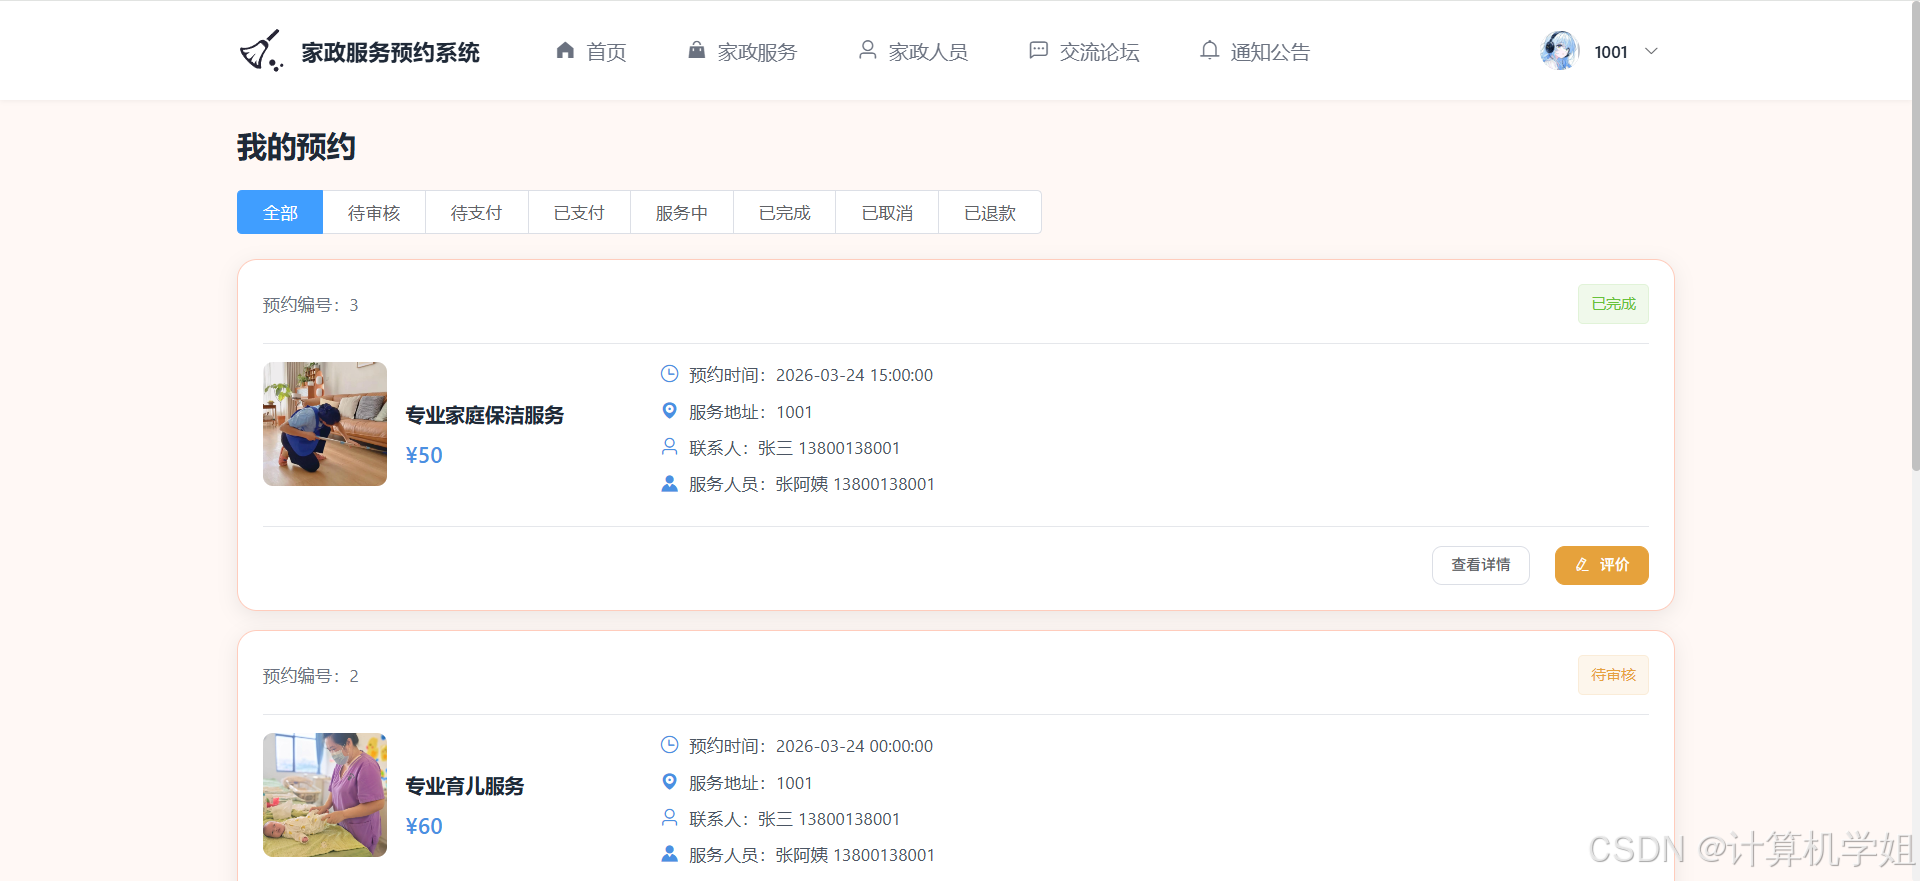
Task: Click the location pin icon in booking 2
Action: 669,782
